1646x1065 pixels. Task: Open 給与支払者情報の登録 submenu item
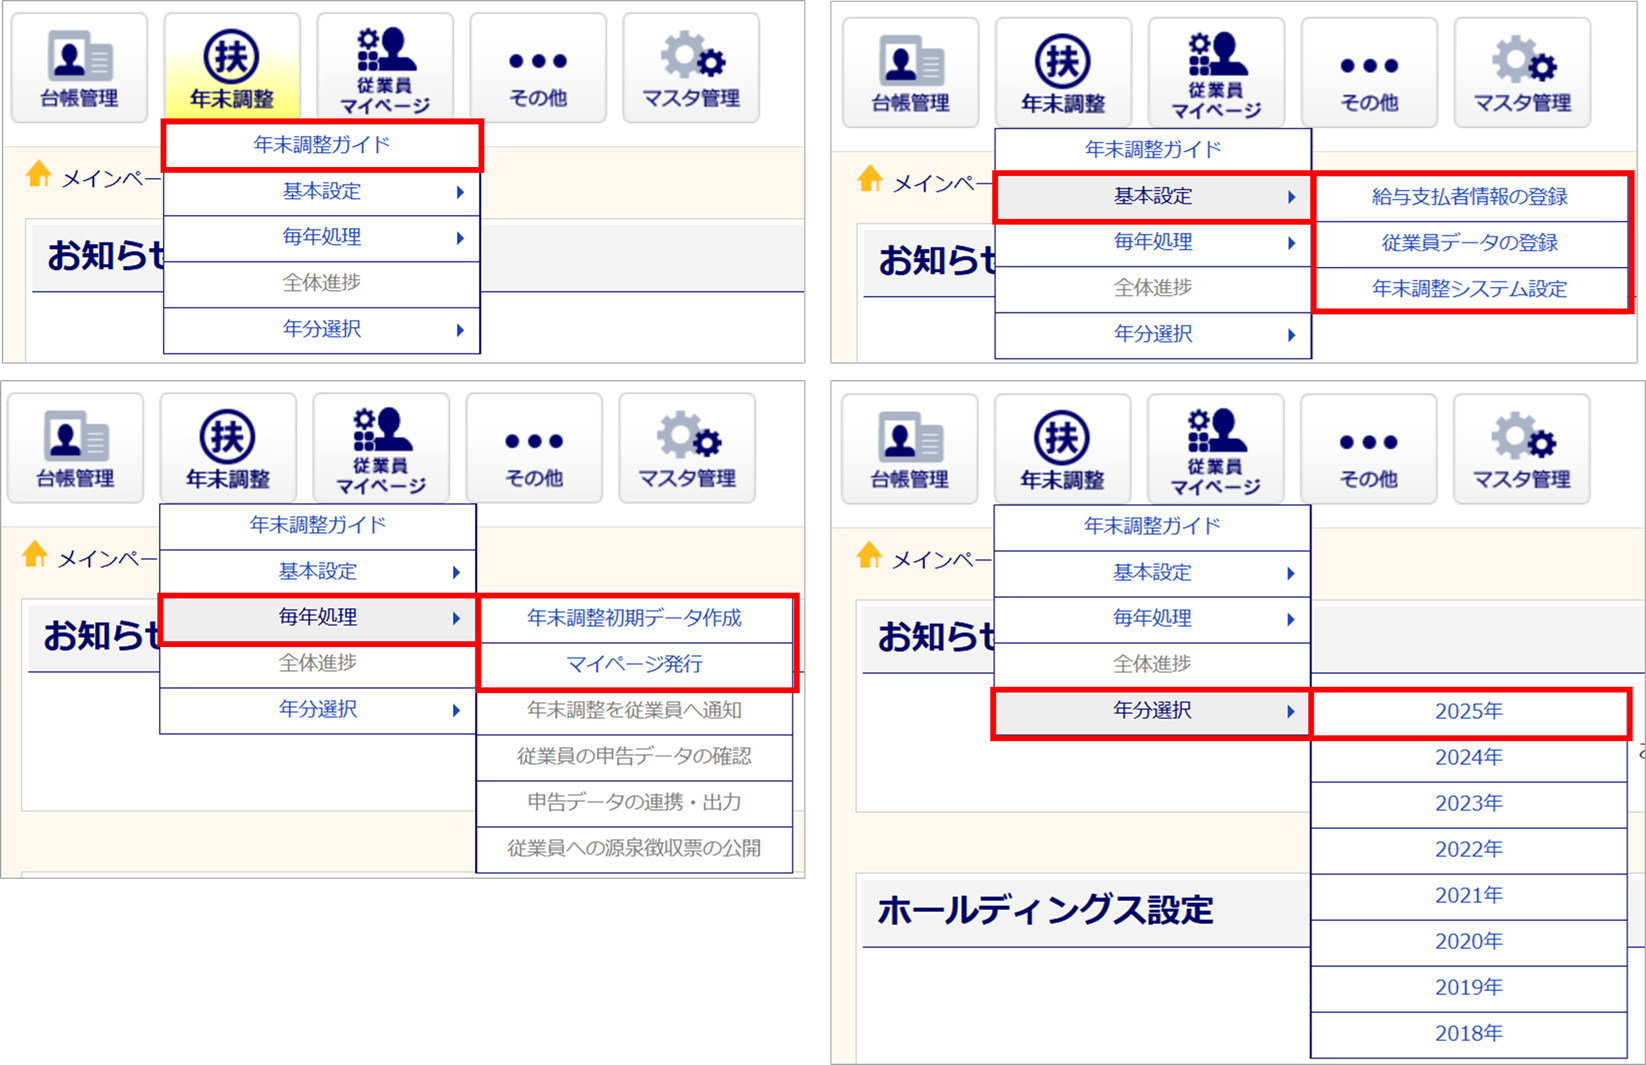click(1470, 197)
